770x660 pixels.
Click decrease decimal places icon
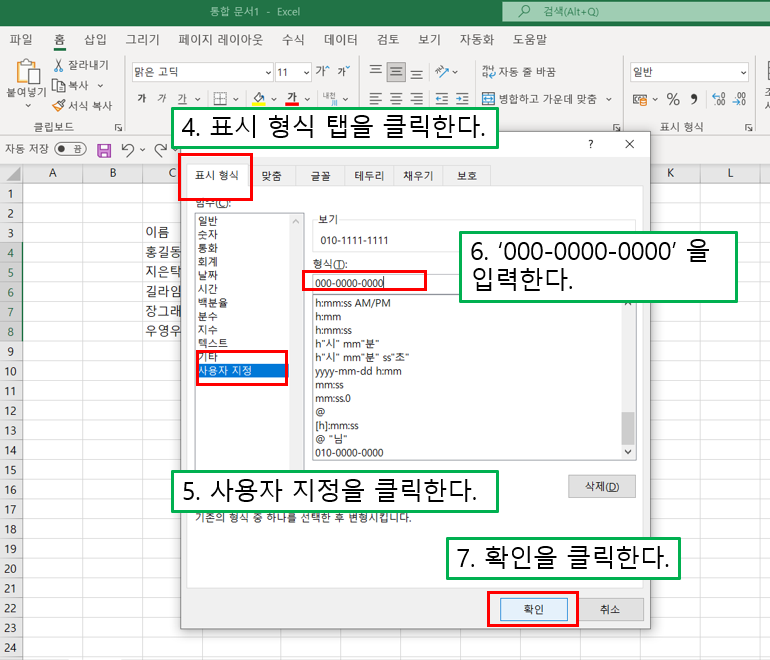click(x=739, y=99)
